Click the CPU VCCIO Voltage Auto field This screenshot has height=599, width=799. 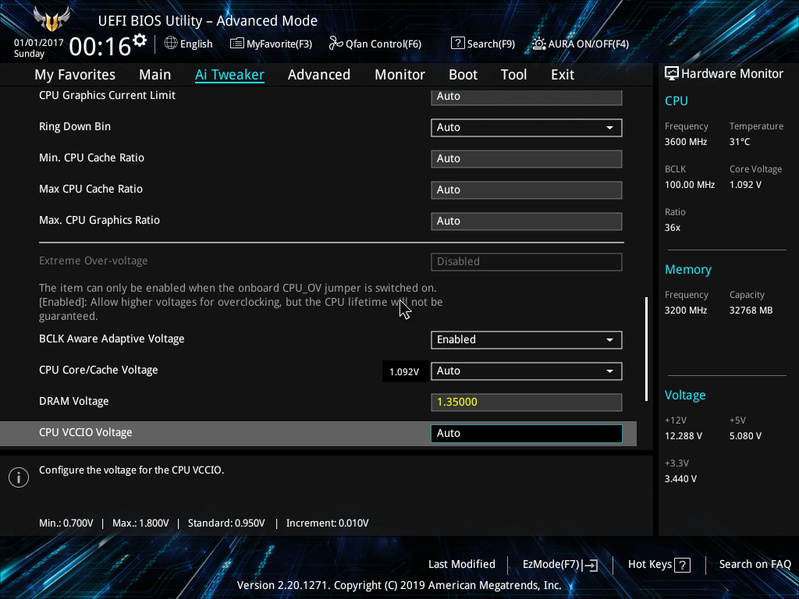coord(526,433)
